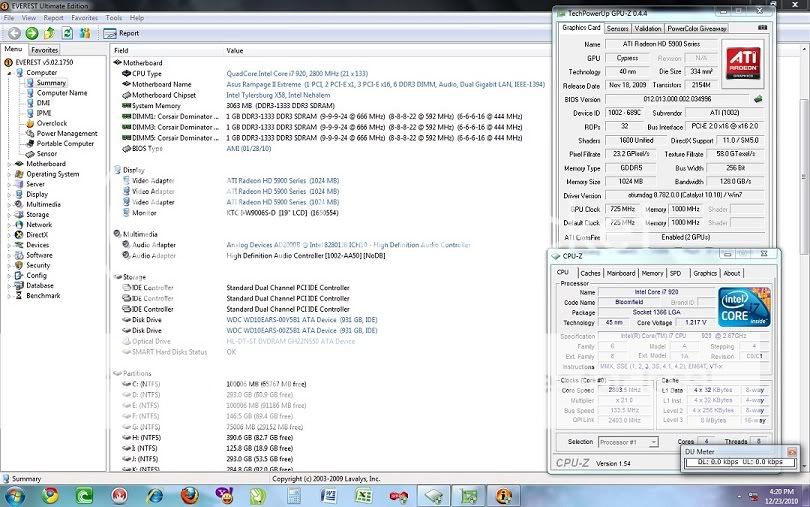The height and width of the screenshot is (507, 810).
Task: Open Yahoo Messenger from the taskbar
Action: coord(224,496)
